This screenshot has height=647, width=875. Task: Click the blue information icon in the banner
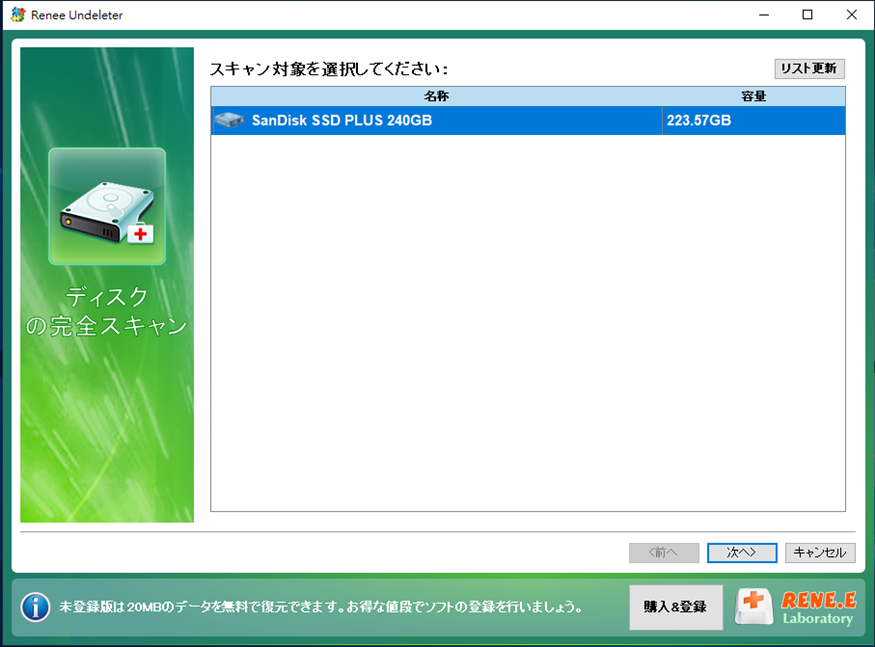(x=35, y=607)
